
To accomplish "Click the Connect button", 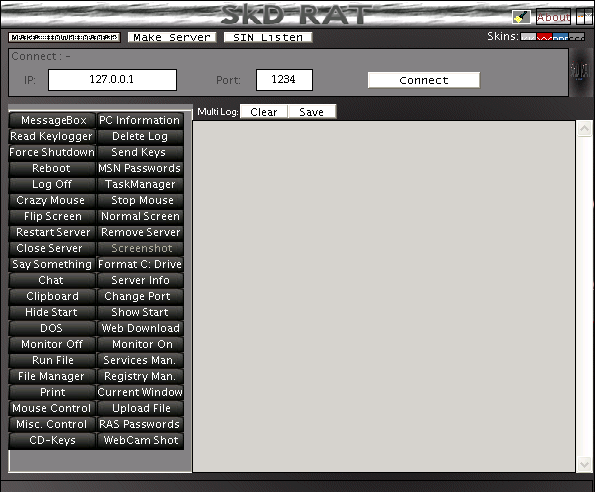I will click(424, 80).
